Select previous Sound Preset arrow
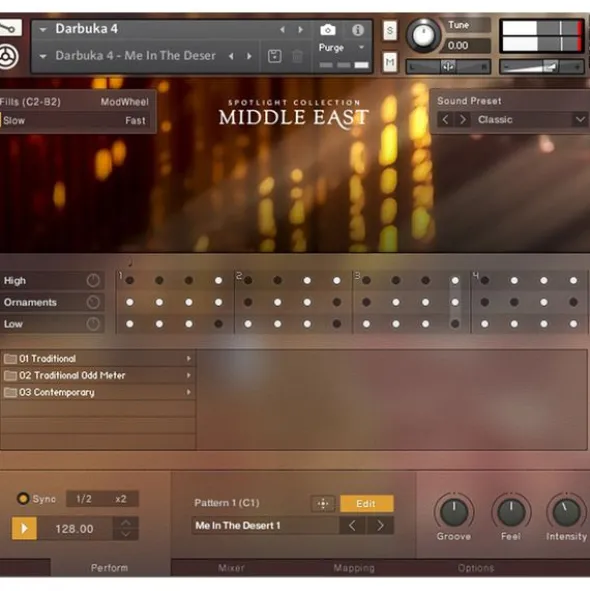Viewport: 590px width, 591px height. [445, 120]
